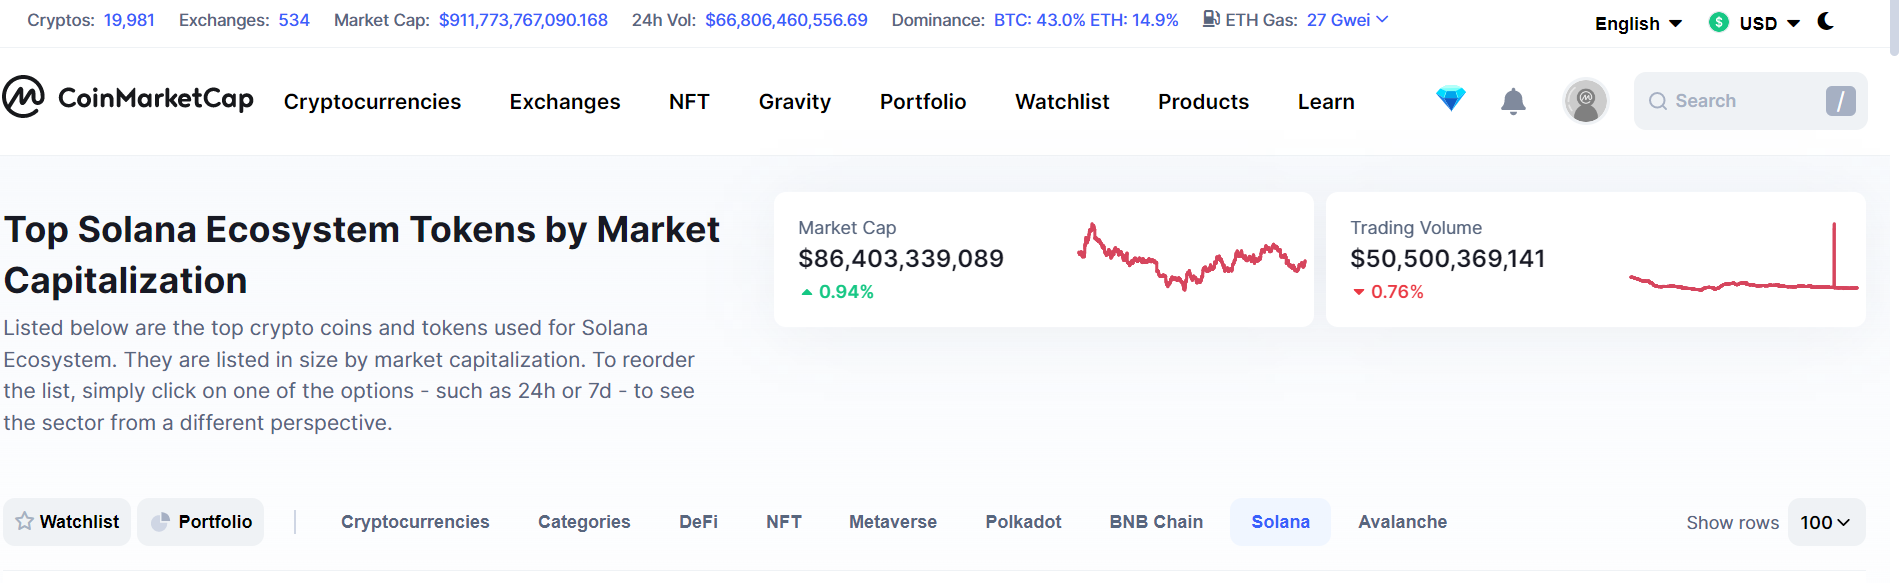The width and height of the screenshot is (1899, 583).
Task: Click the Watchlist star button
Action: pos(67,522)
